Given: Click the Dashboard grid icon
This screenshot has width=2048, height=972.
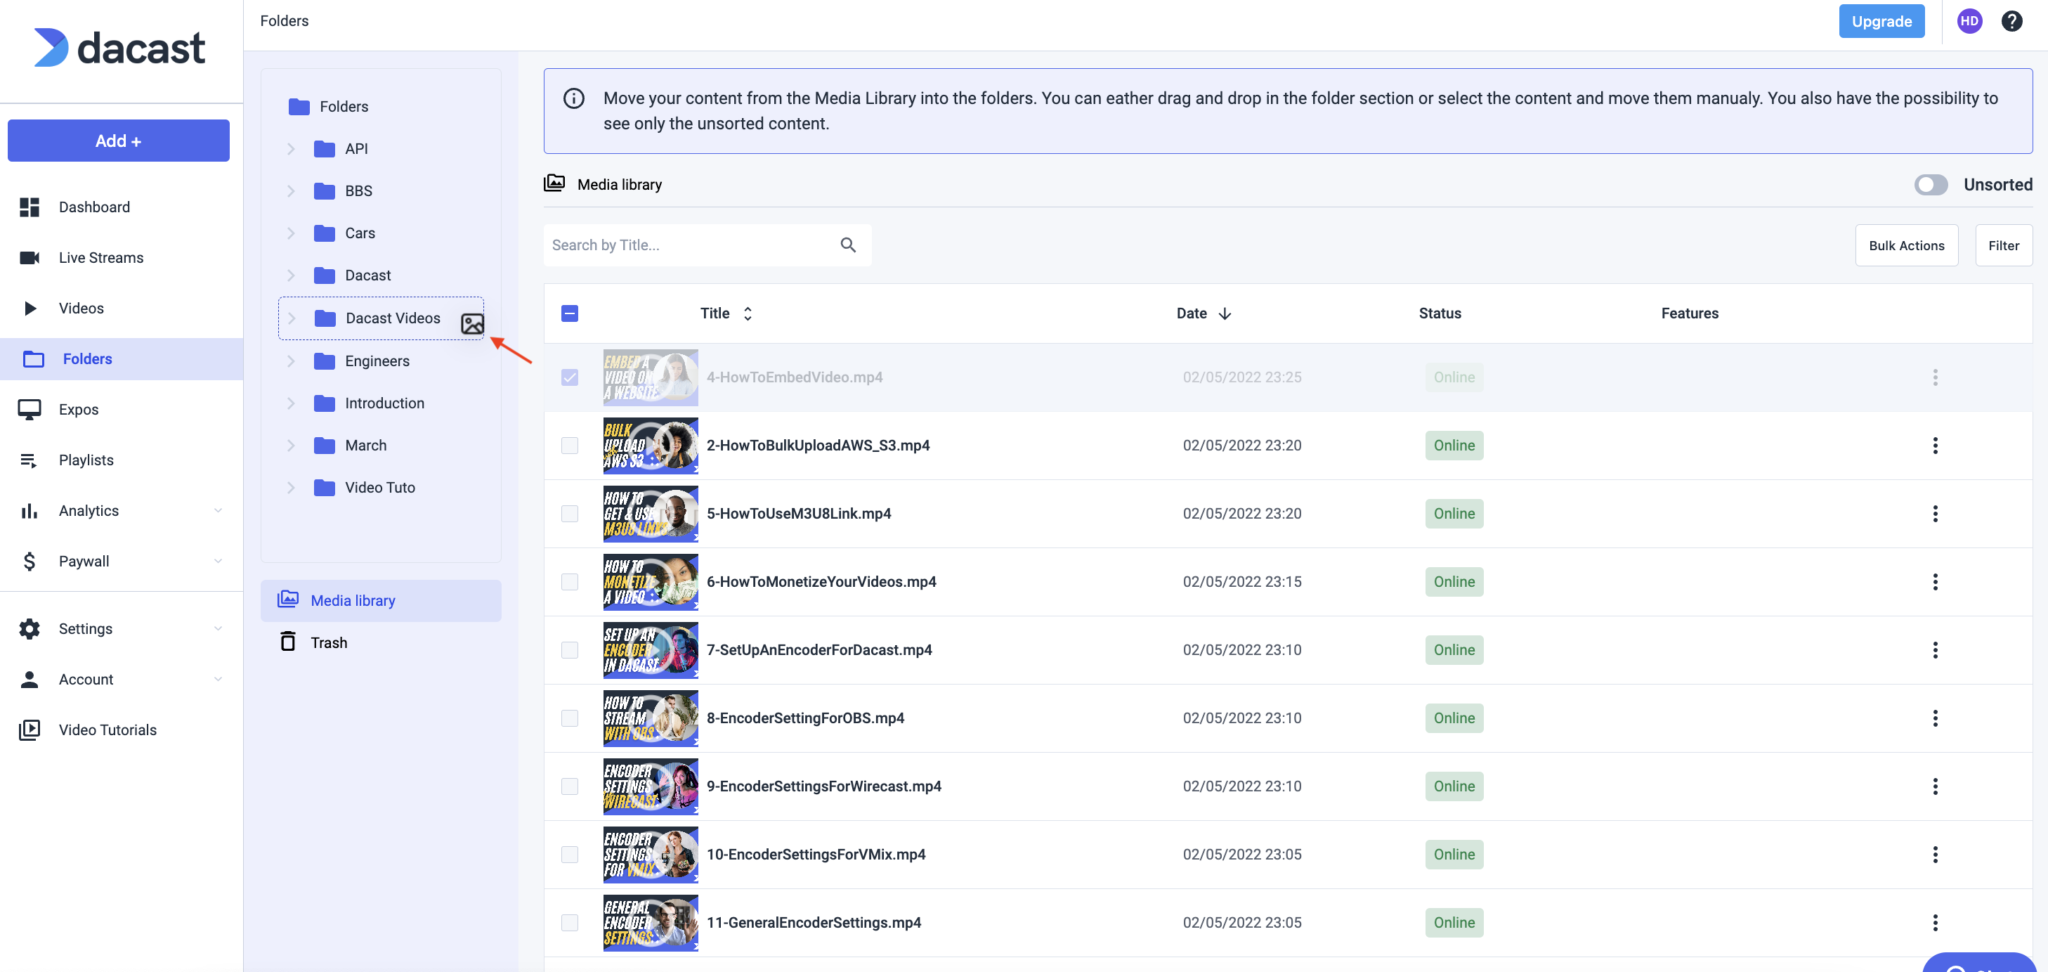Looking at the screenshot, I should (x=30, y=207).
